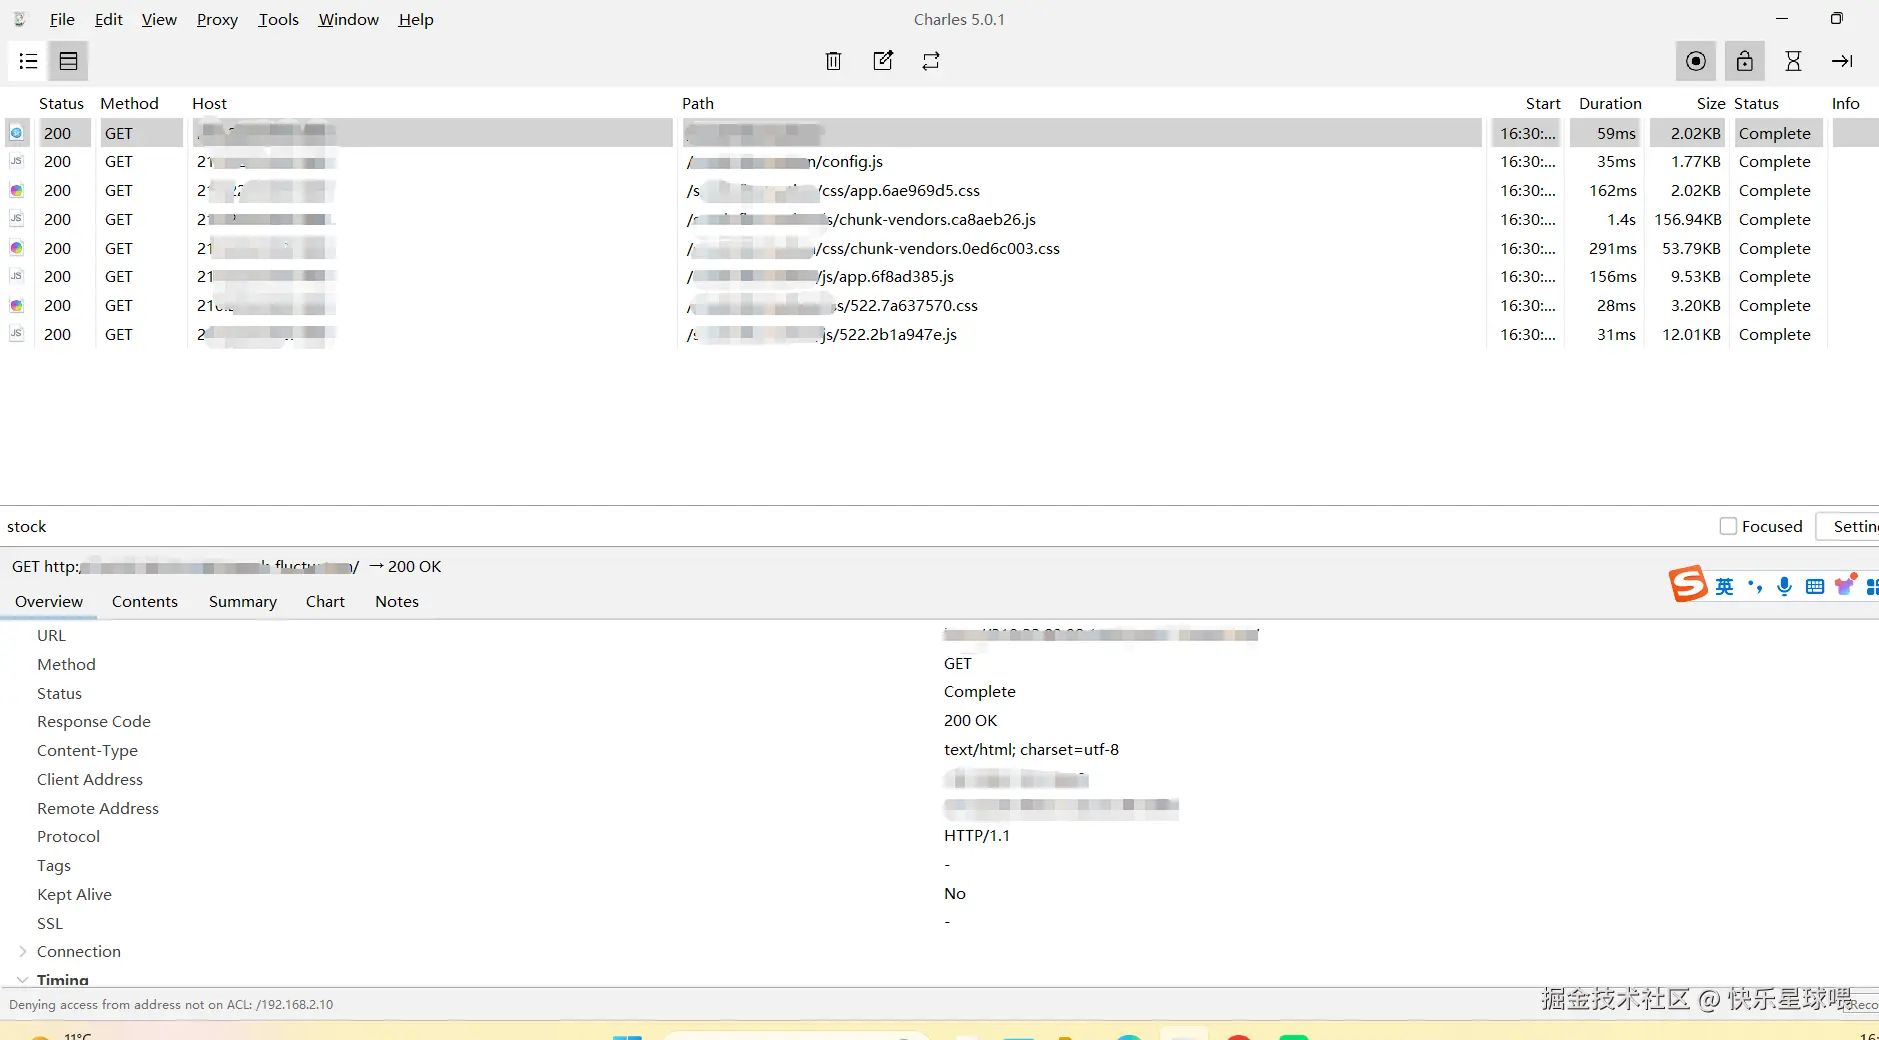1879x1040 pixels.
Task: Click the Sogou skin shirt icon
Action: (1845, 585)
